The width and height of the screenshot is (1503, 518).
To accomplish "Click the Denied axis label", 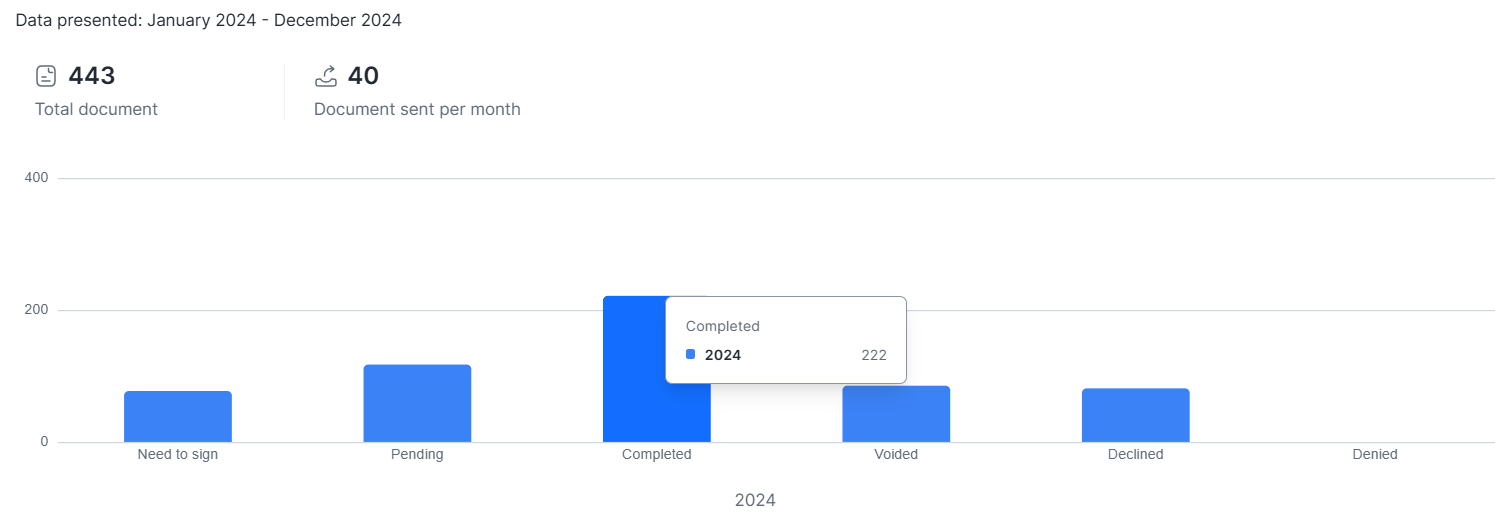I will 1375,454.
